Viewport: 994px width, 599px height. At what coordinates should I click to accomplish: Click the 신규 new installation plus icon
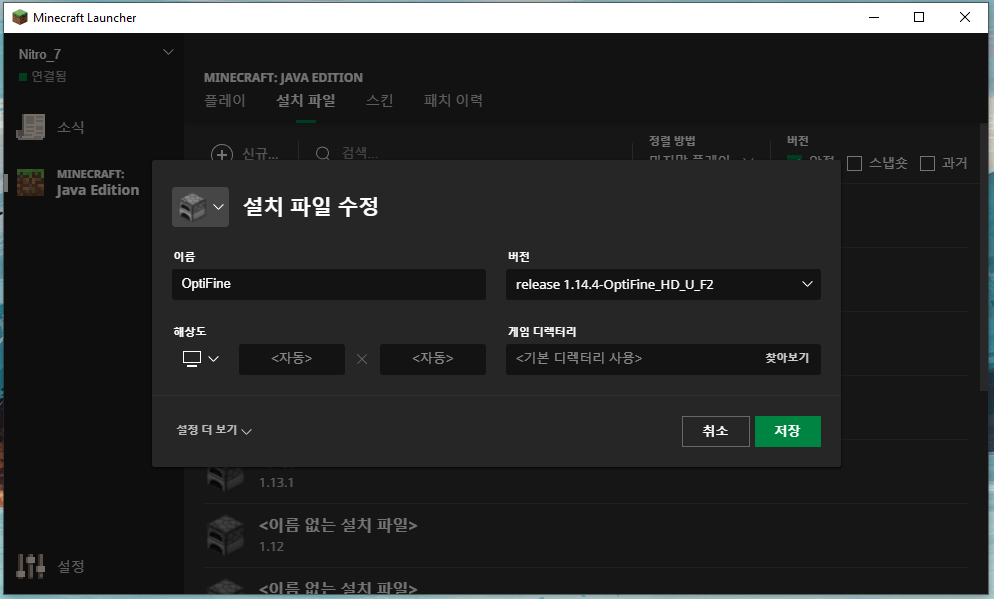tap(222, 154)
